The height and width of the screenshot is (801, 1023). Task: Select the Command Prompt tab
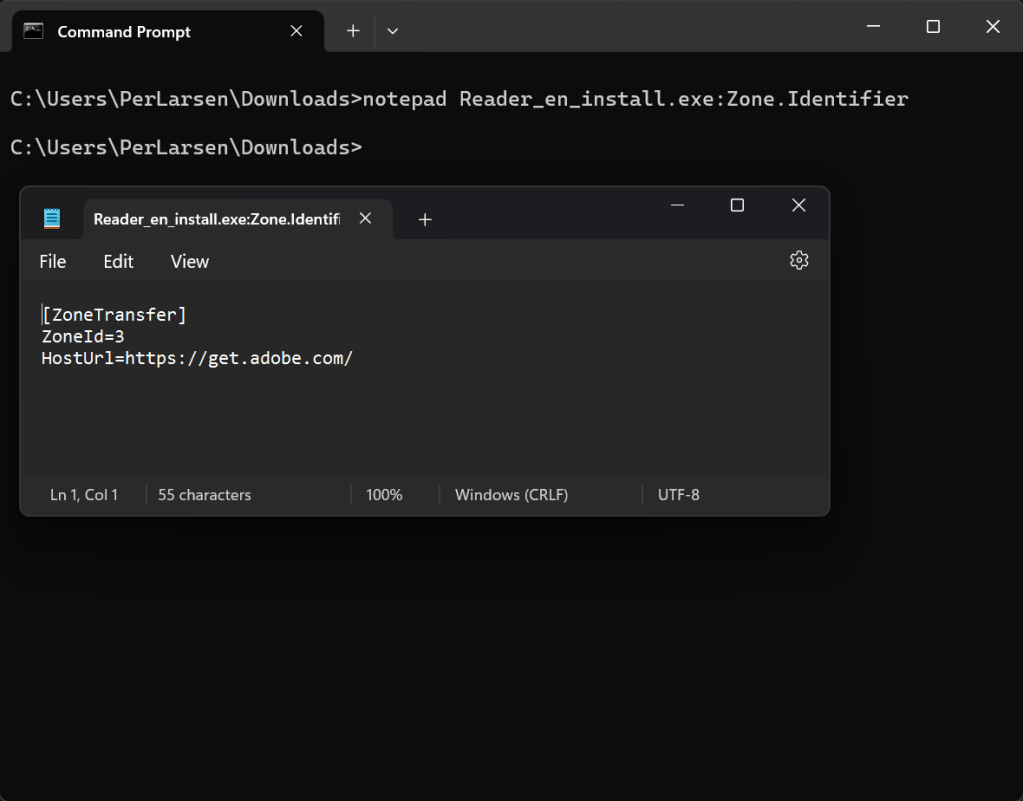[123, 31]
